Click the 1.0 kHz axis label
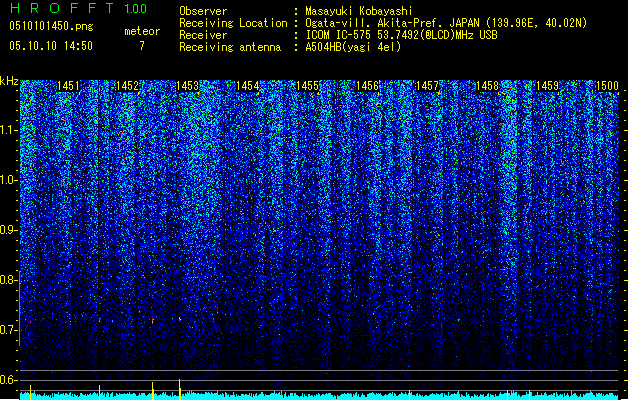Viewport: 629px width, 400px height. [9, 180]
